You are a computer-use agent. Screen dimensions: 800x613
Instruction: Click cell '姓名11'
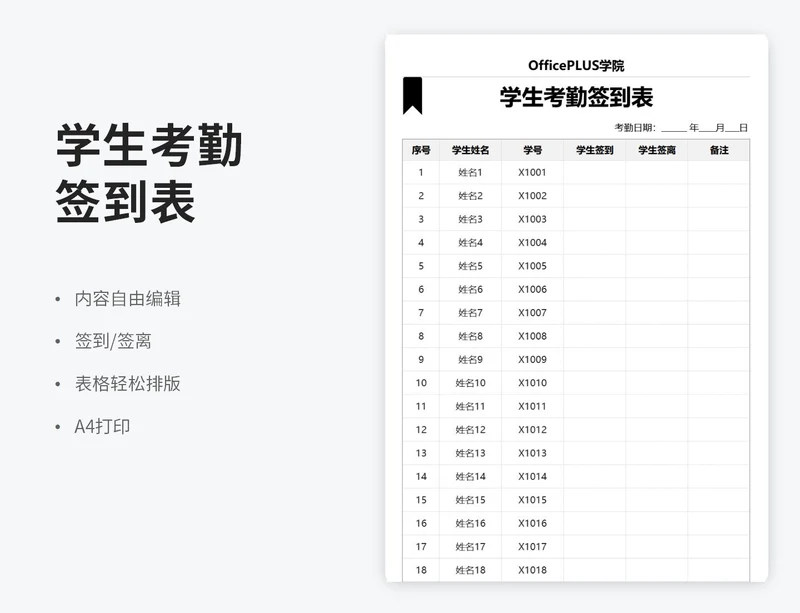470,406
